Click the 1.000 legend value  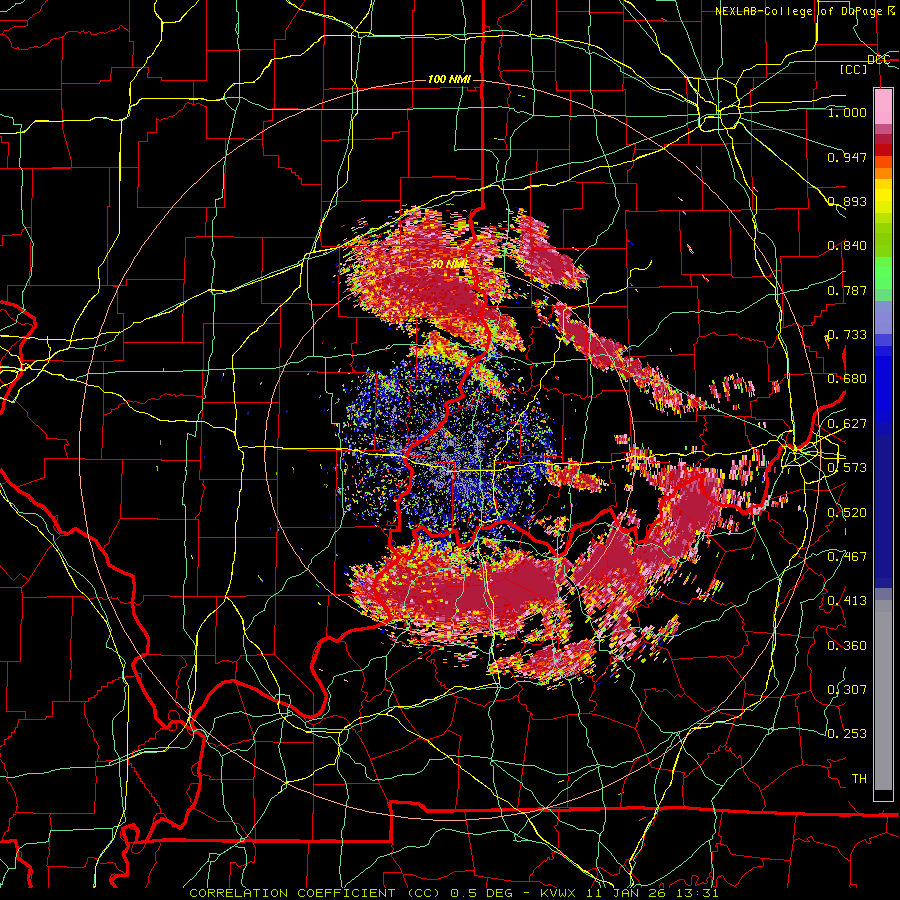(847, 112)
